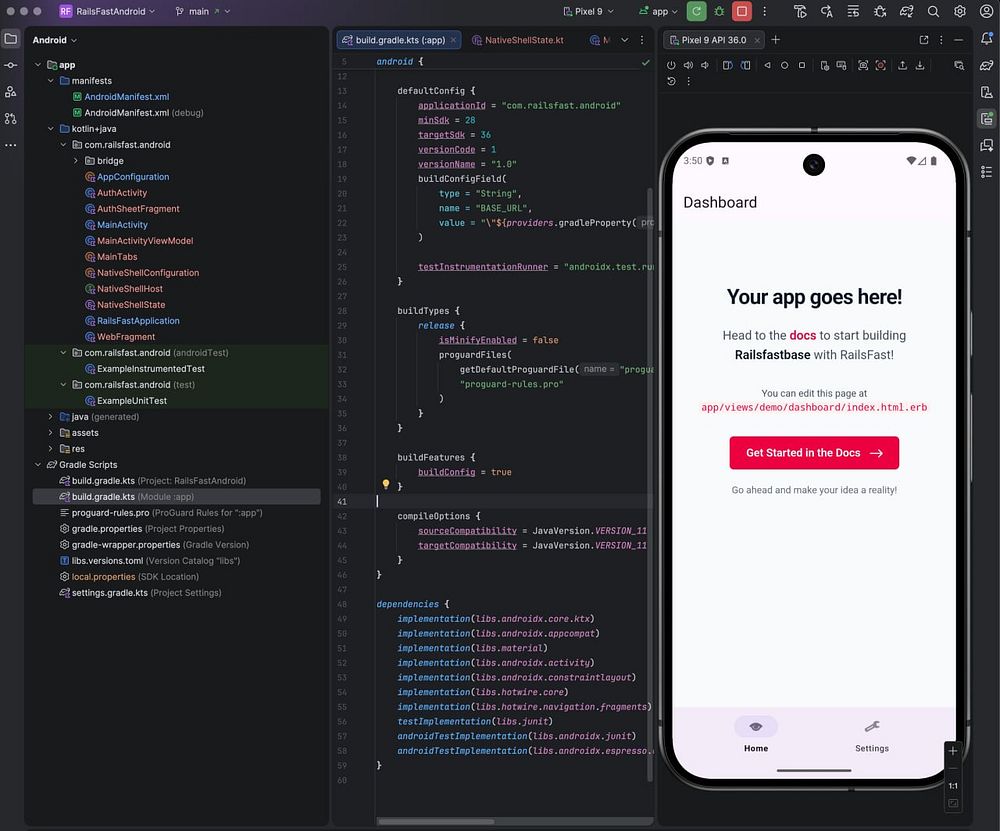Viewport: 1000px width, 831px height.
Task: Zoom in emulator with plus button
Action: tap(953, 751)
